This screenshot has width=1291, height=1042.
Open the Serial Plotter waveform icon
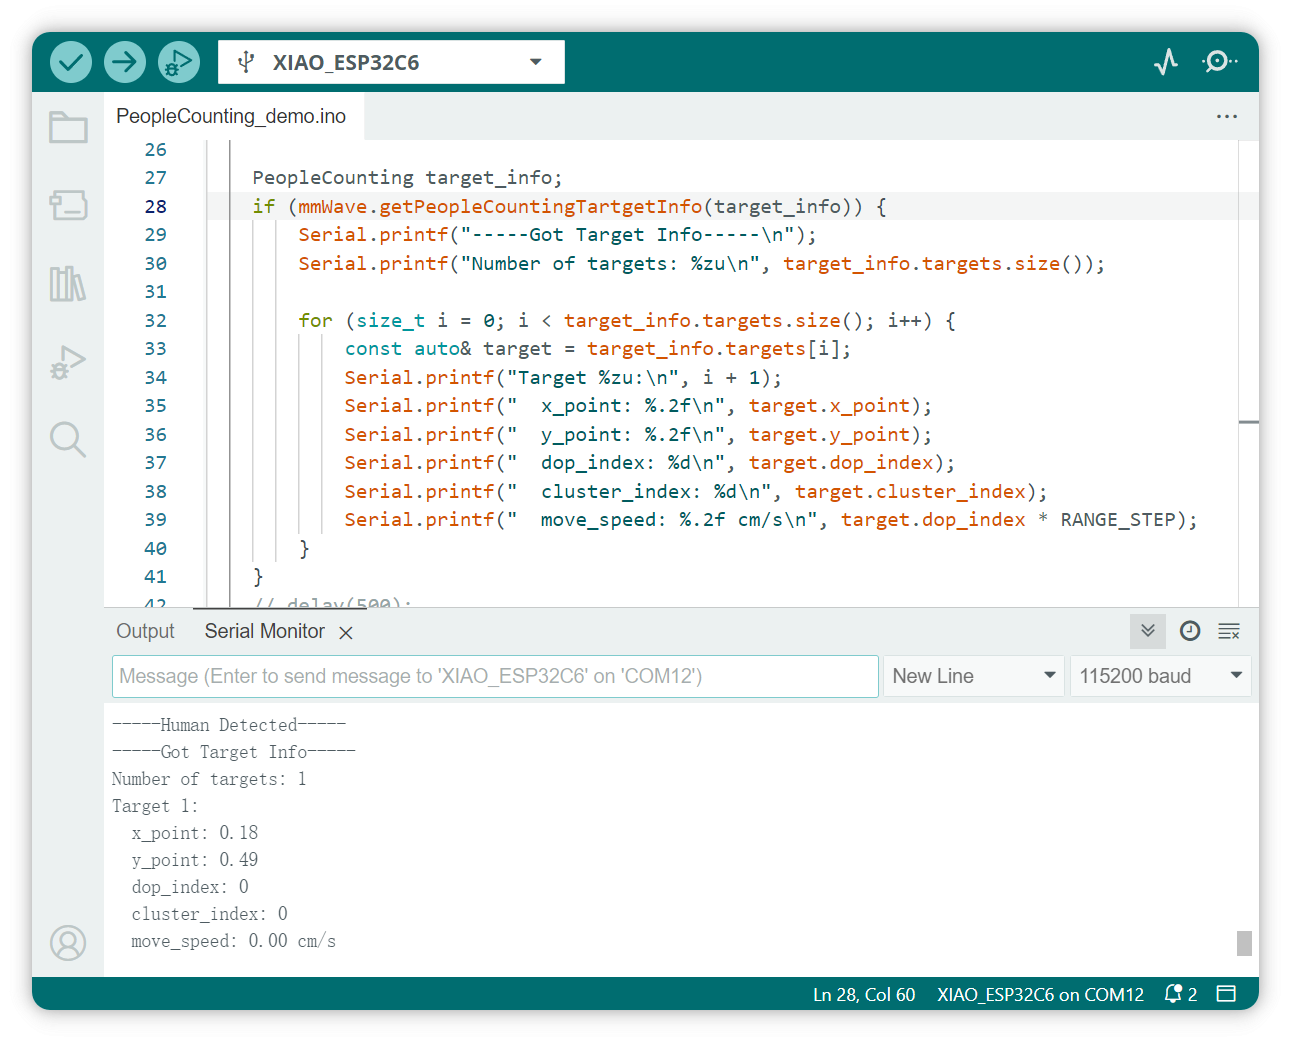[1166, 62]
